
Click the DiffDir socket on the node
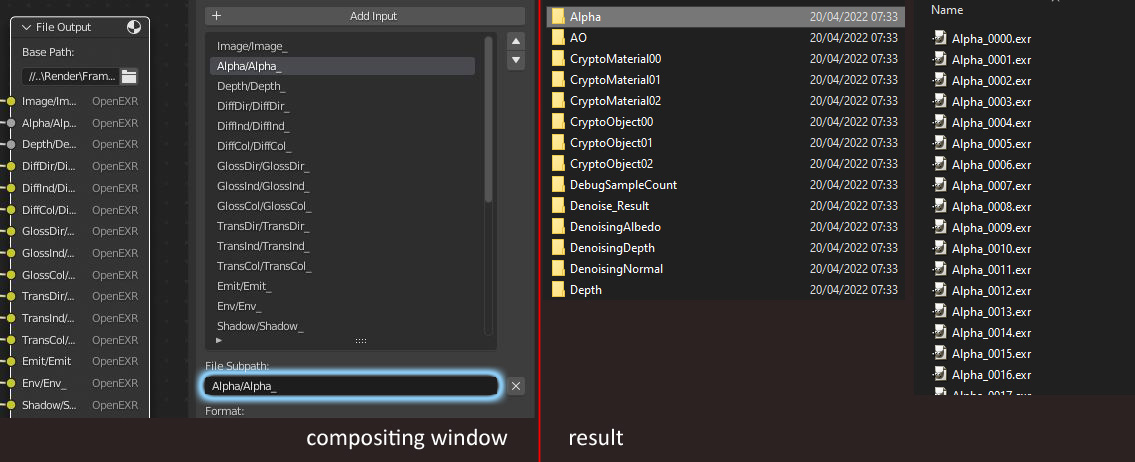click(x=11, y=166)
